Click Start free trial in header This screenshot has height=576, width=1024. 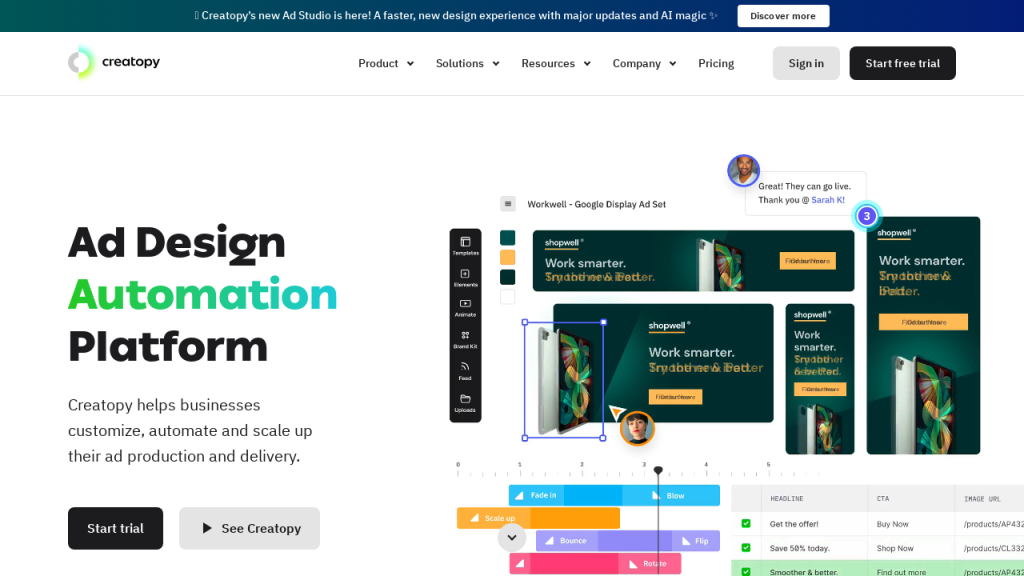click(903, 63)
